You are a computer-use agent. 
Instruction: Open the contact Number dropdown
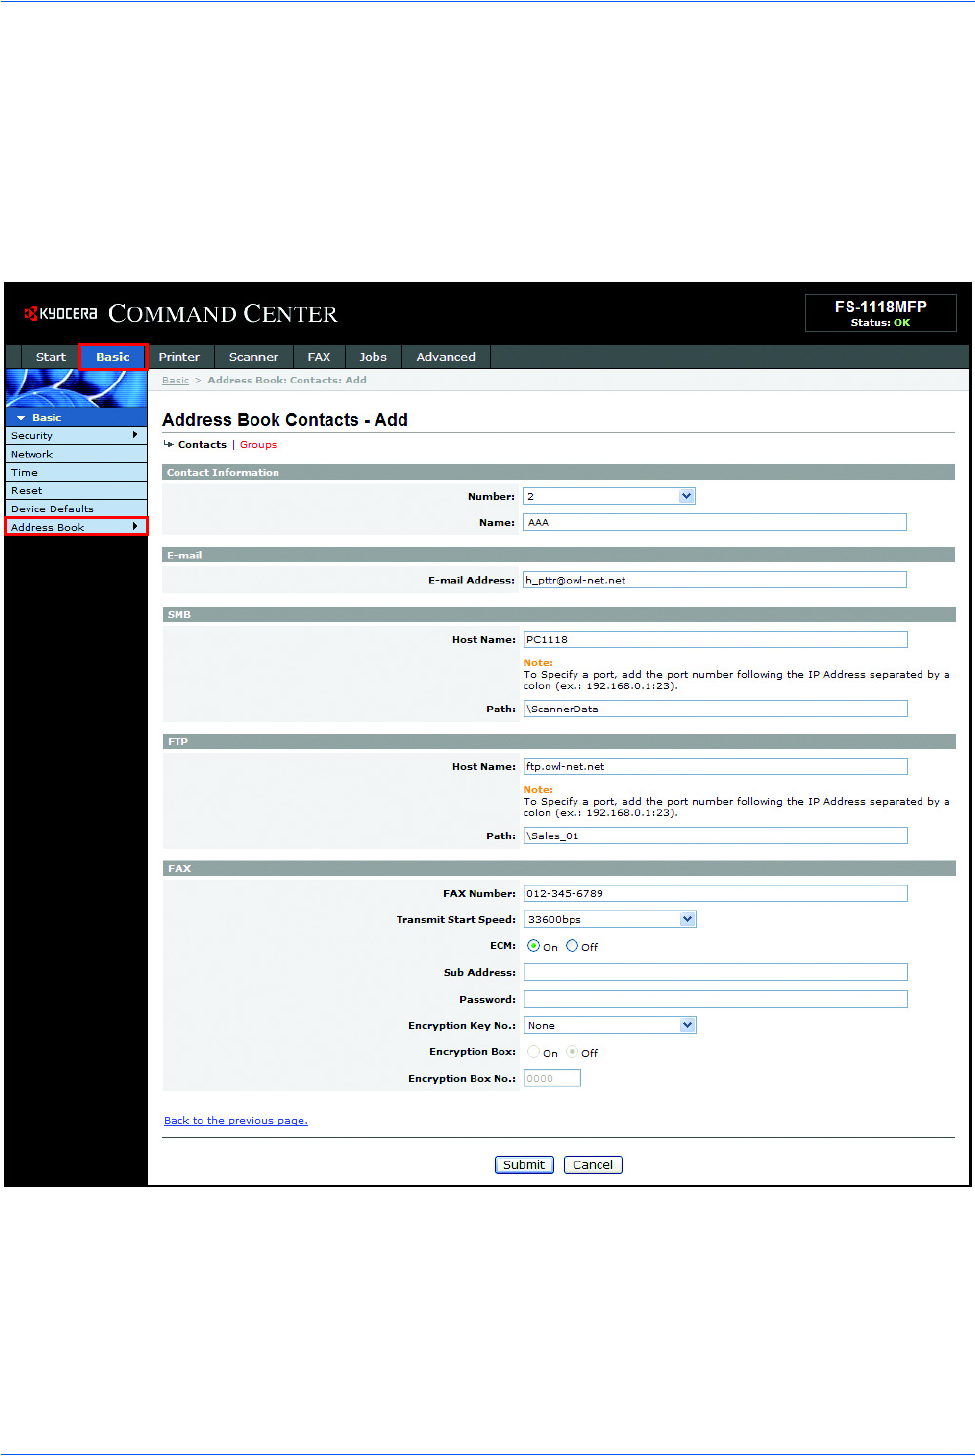click(609, 496)
